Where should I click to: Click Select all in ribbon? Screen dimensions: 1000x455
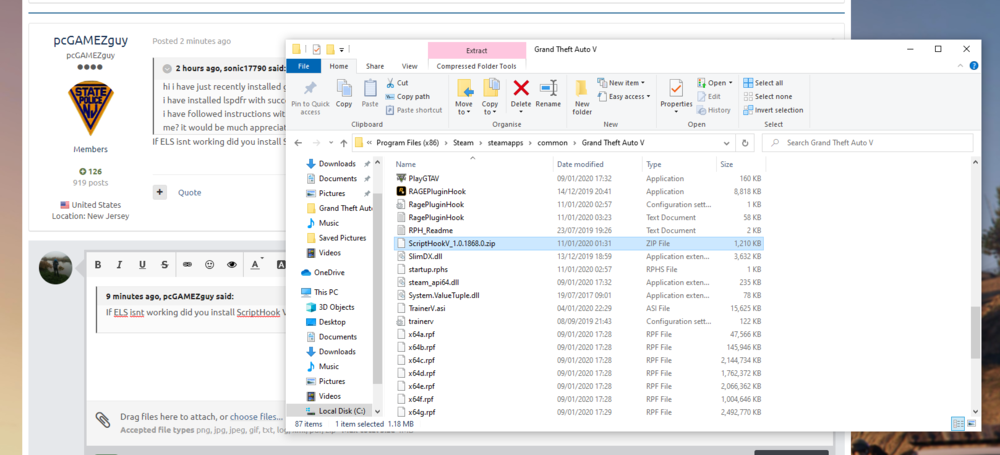pos(763,83)
